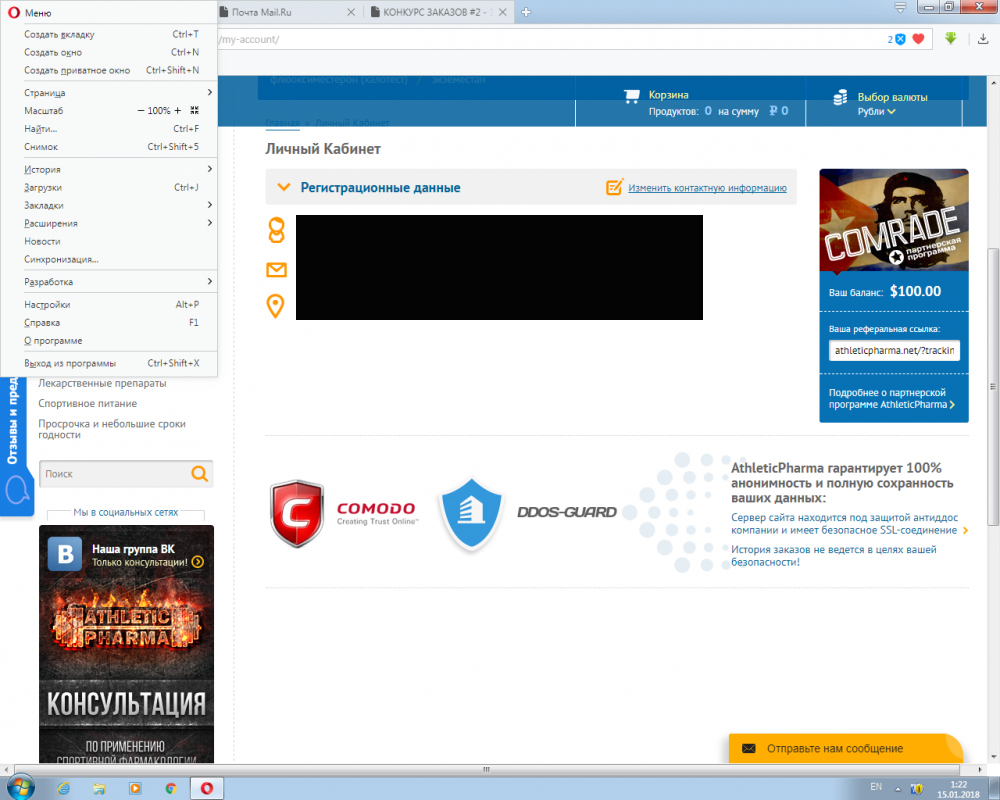1000x800 pixels.
Task: Toggle fullscreen icon in the Масштаб row
Action: (x=194, y=110)
